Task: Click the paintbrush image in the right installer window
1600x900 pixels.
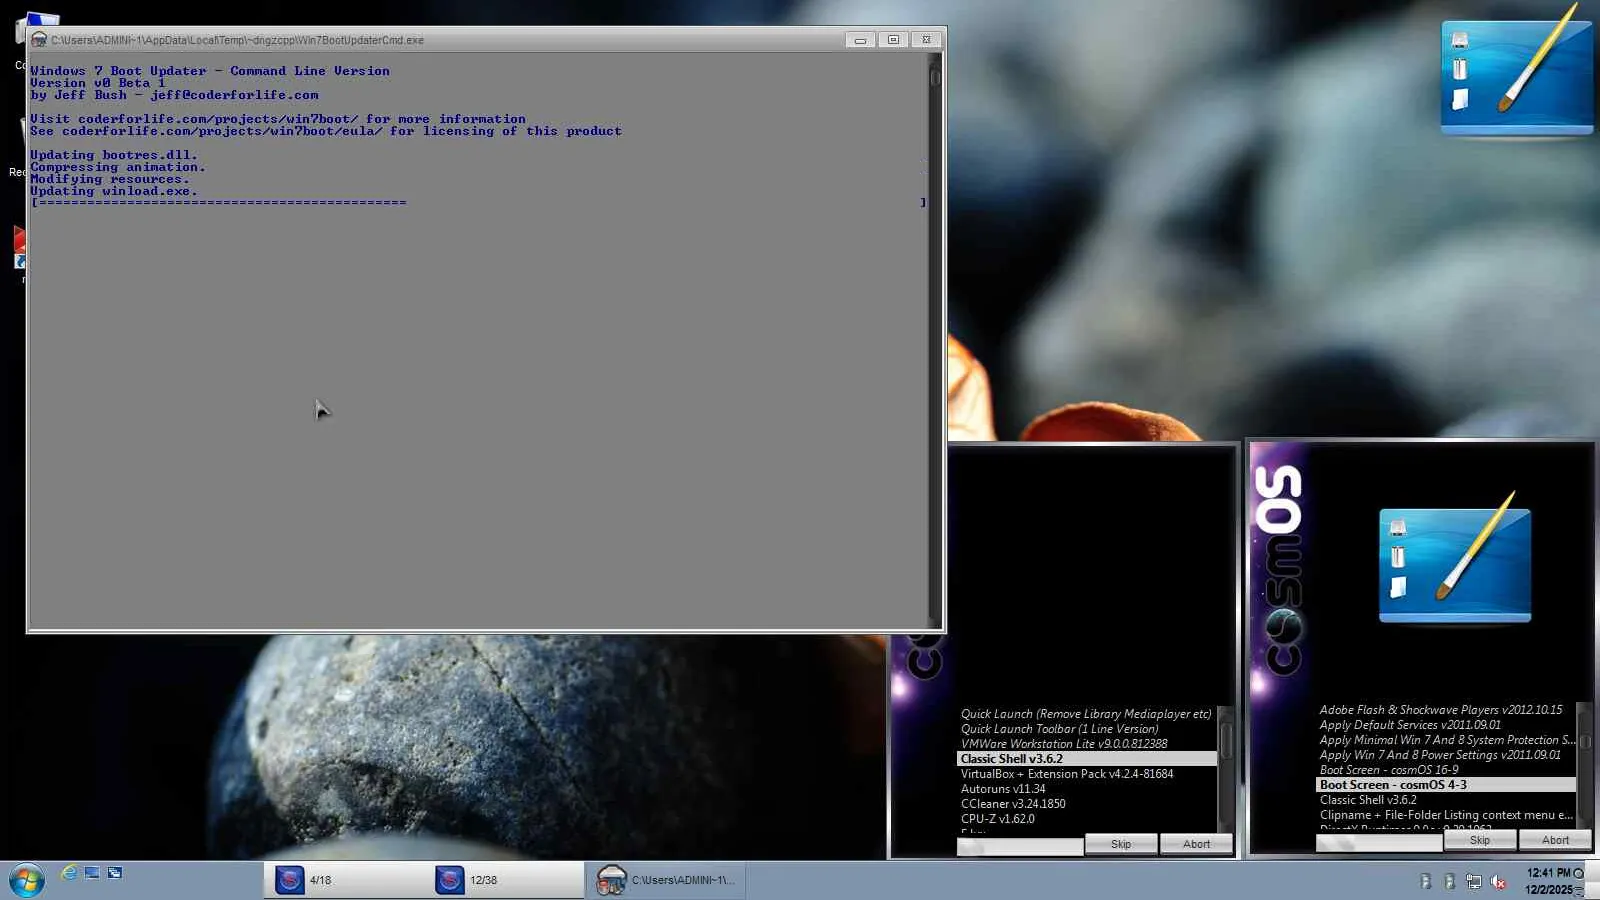Action: click(x=1455, y=560)
